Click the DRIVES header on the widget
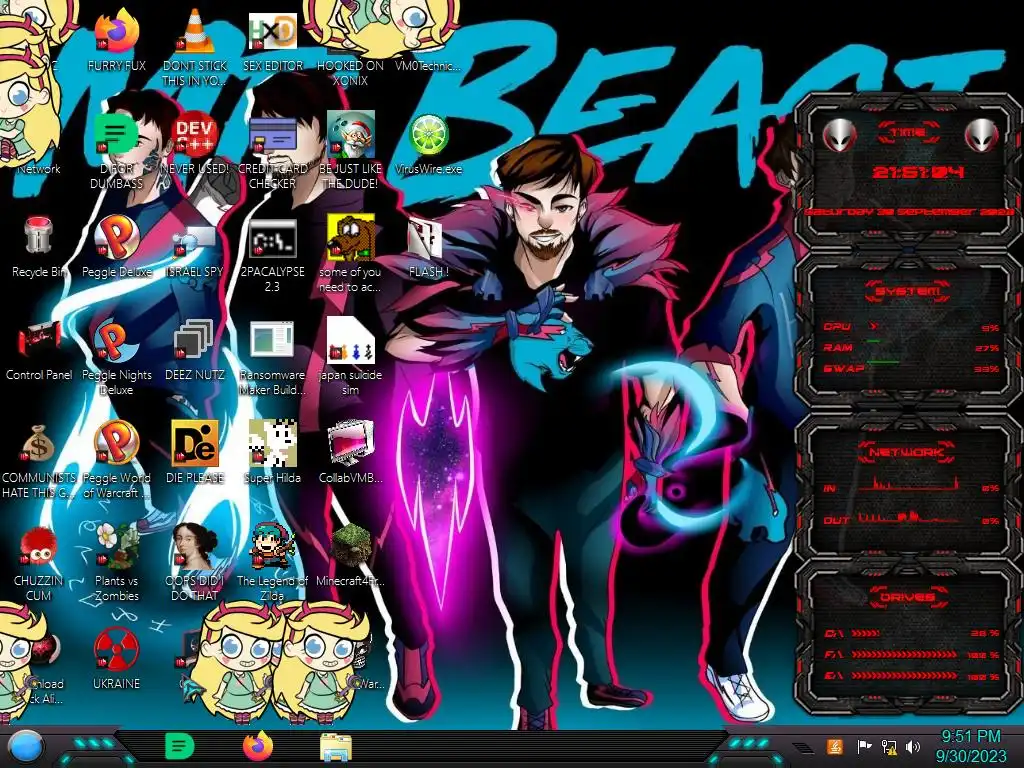The height and width of the screenshot is (768, 1024). (906, 597)
